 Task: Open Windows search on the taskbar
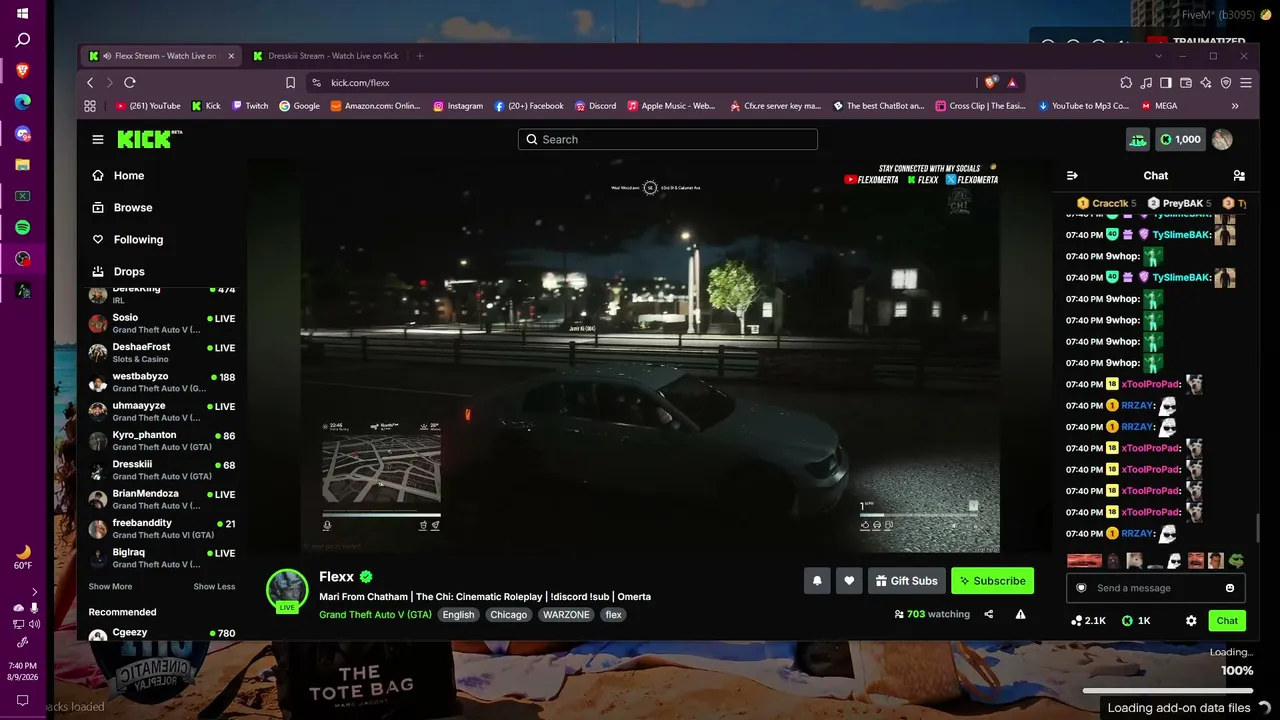click(22, 40)
